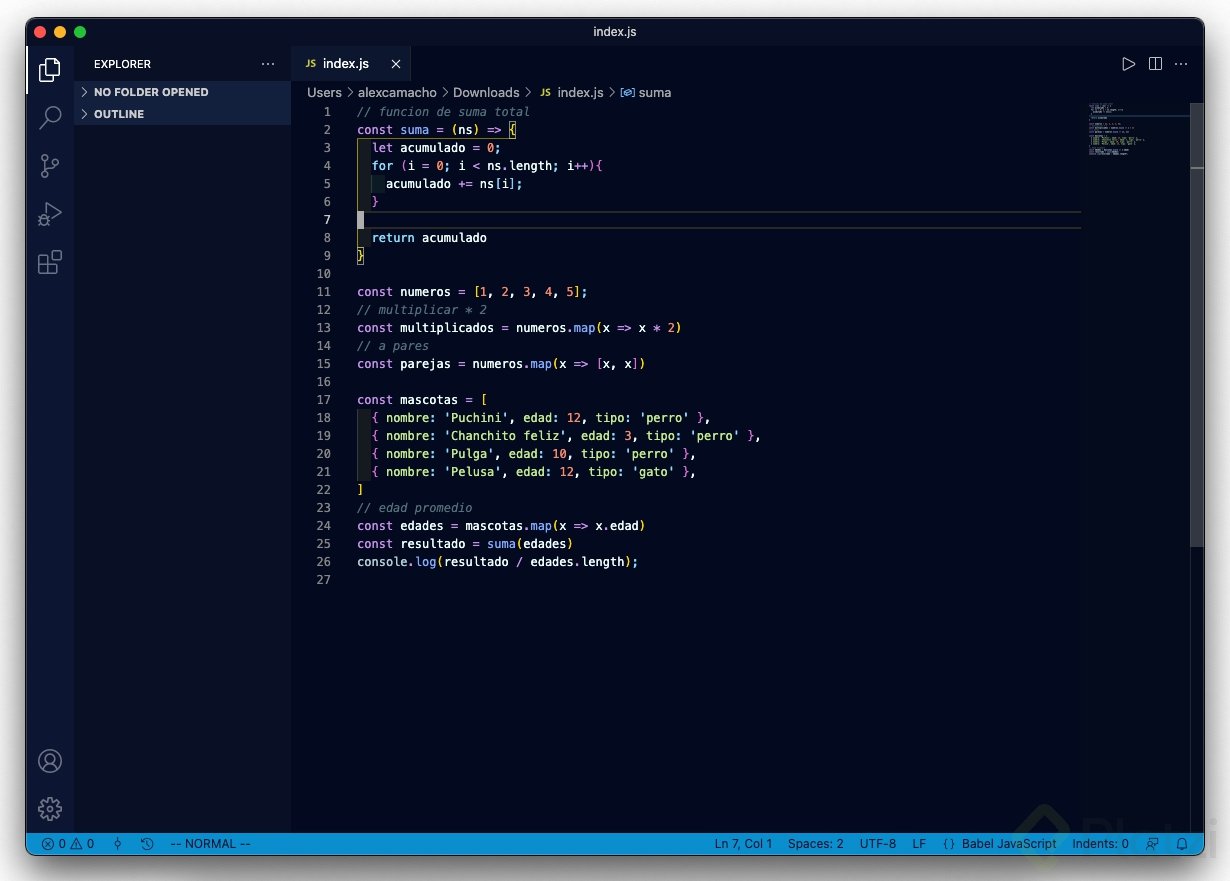Click the feedback icon in the status bar
1230x881 pixels.
click(x=1152, y=843)
